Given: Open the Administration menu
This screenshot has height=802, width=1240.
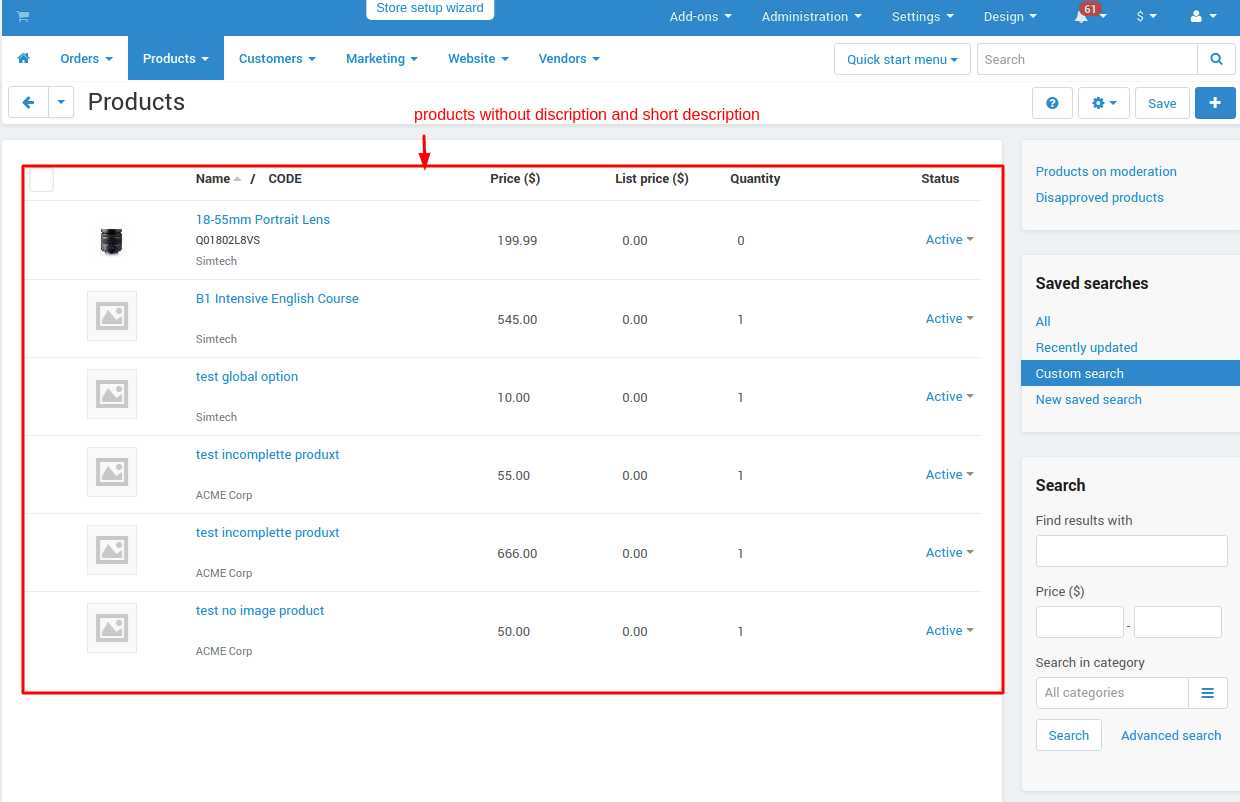Looking at the screenshot, I should point(811,17).
